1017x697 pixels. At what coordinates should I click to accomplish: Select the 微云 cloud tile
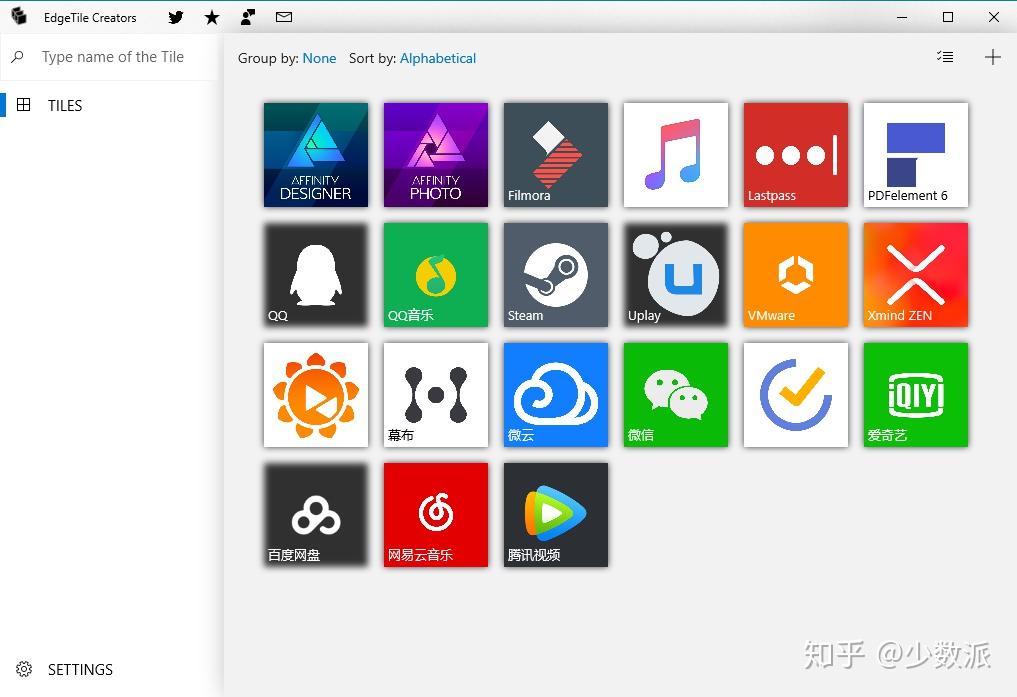556,395
